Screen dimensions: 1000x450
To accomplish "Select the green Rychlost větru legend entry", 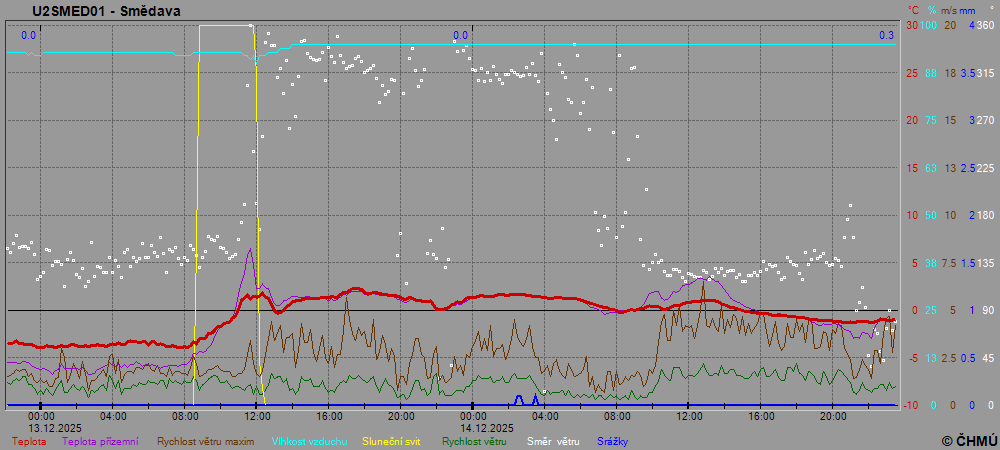I will click(x=474, y=441).
